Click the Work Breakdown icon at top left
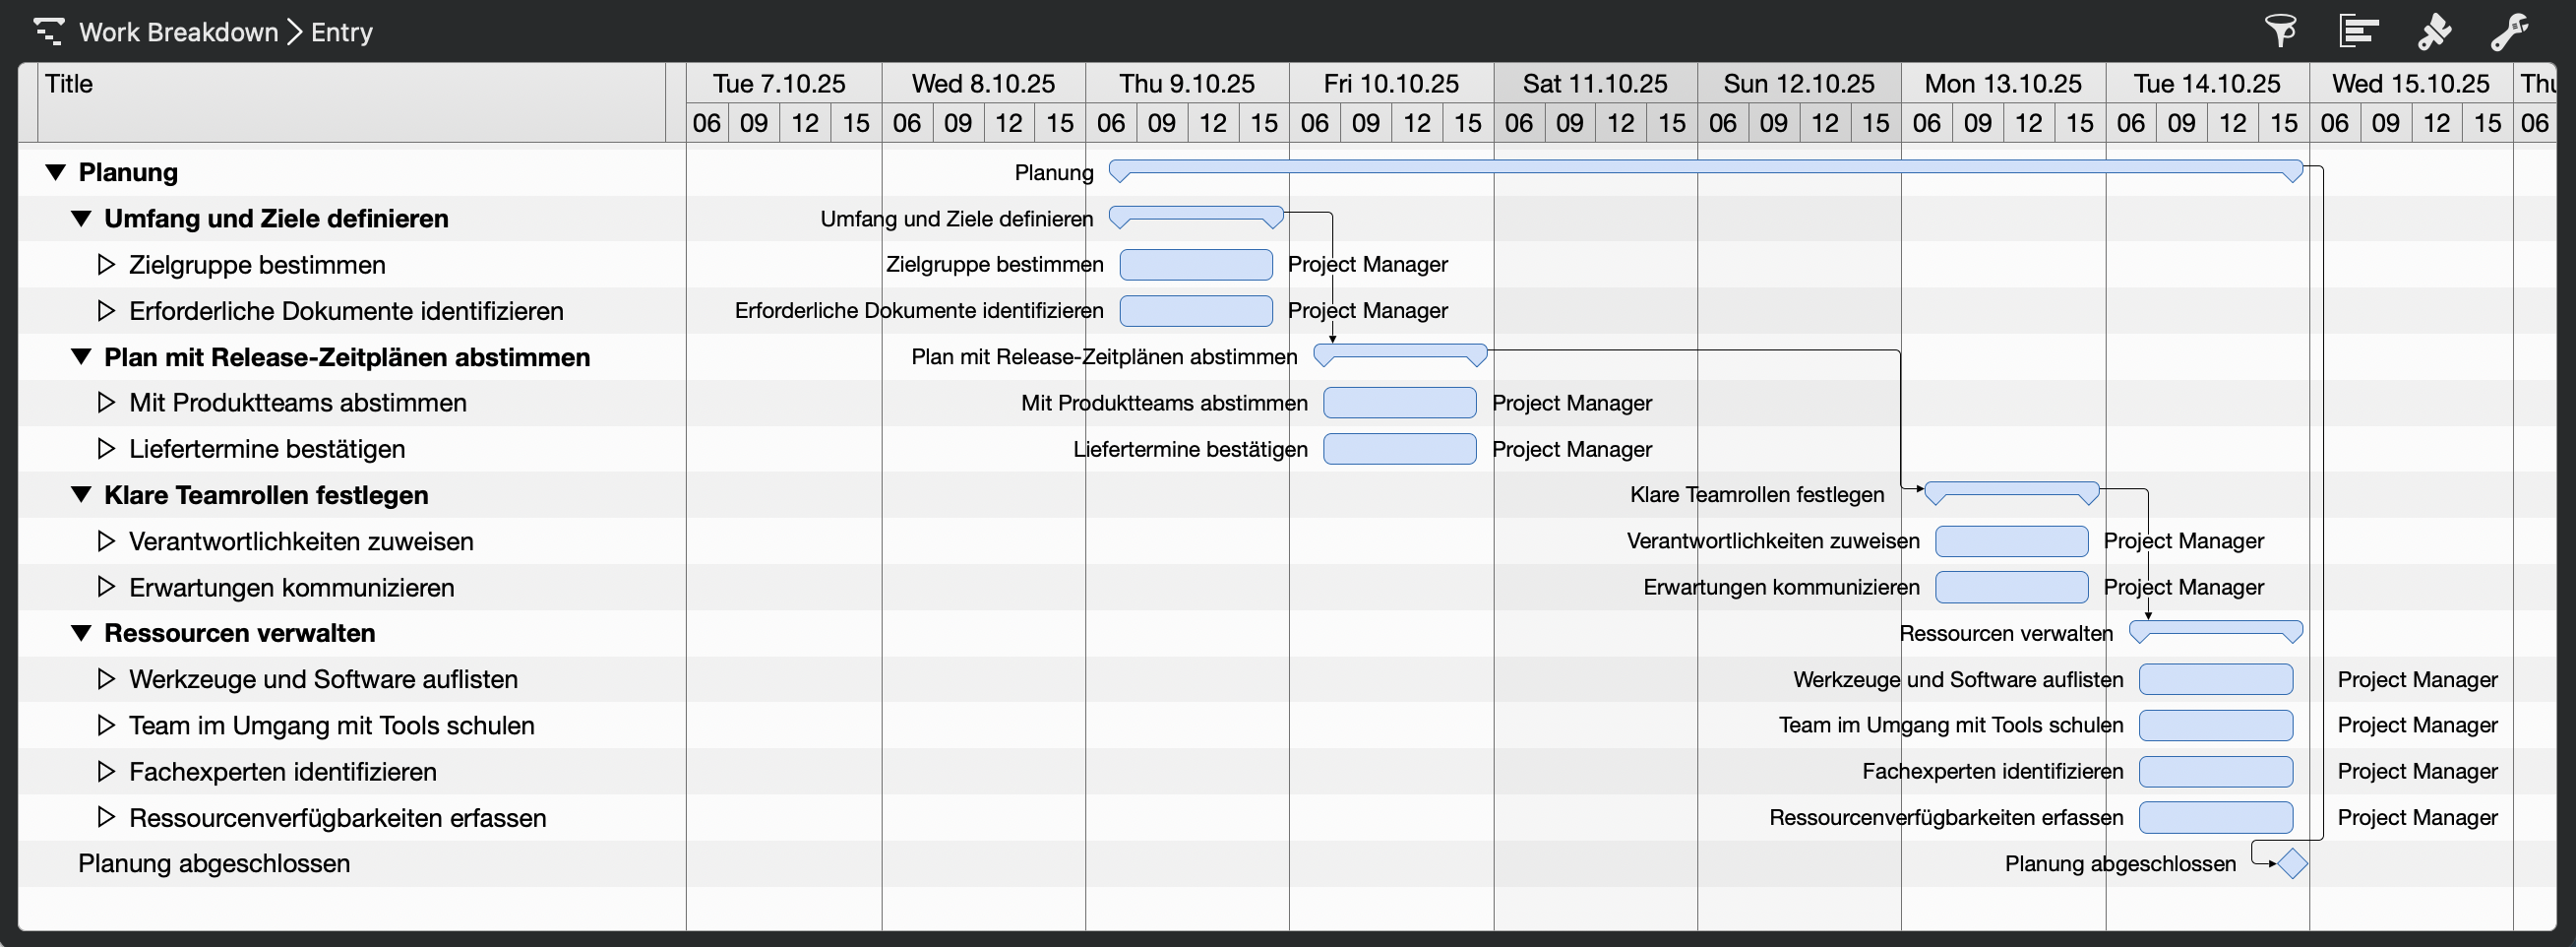This screenshot has height=947, width=2576. (49, 31)
